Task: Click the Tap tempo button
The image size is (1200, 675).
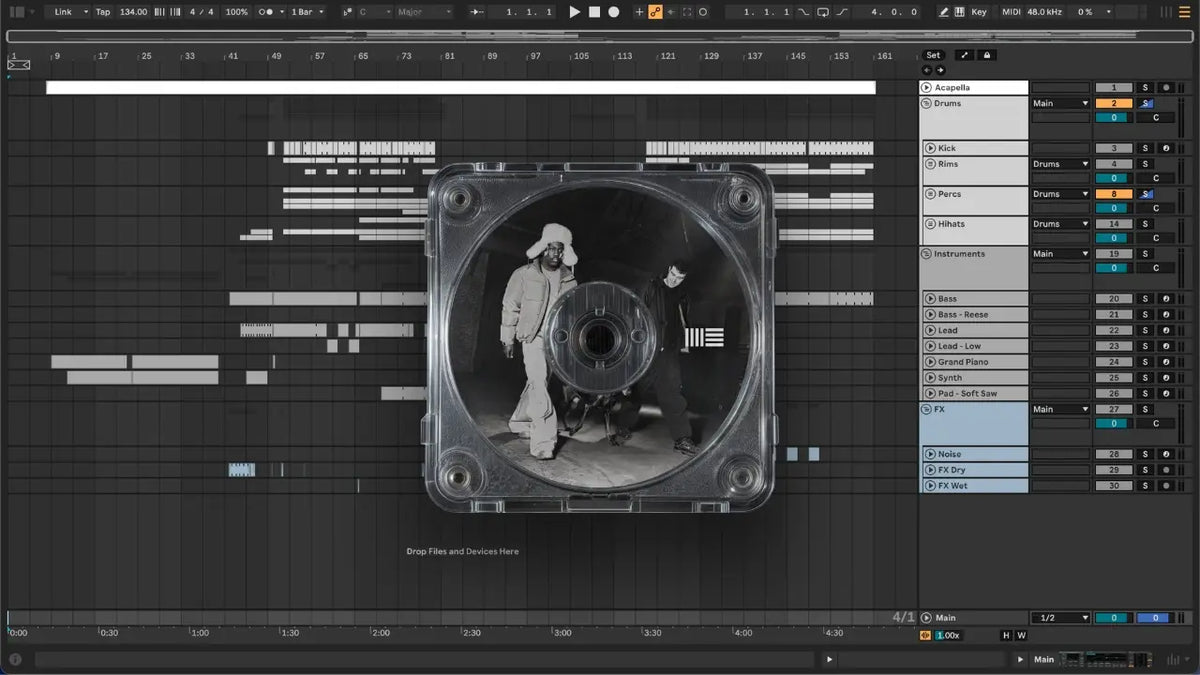Action: point(103,12)
